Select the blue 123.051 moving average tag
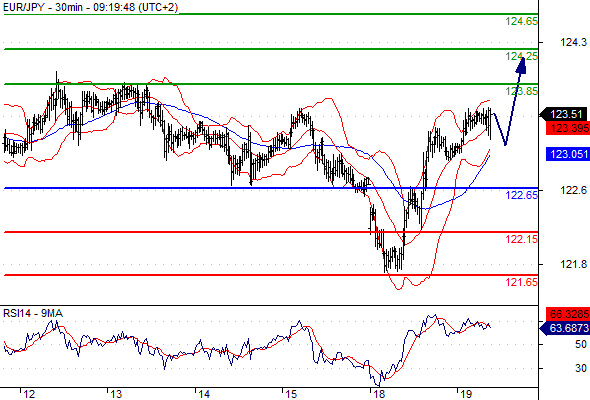Viewport: 590px width, 400px height. [568, 154]
